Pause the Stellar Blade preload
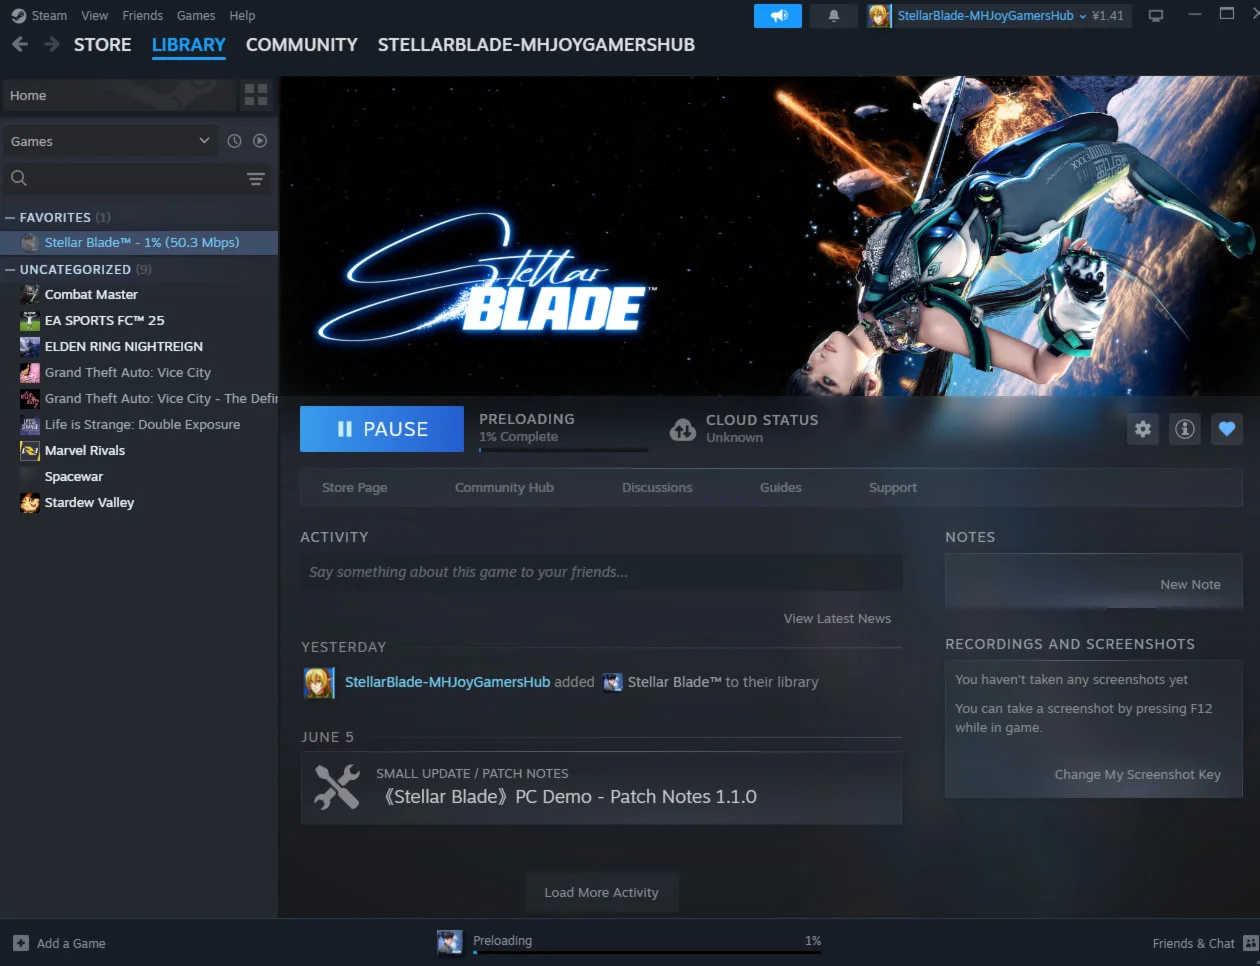Image resolution: width=1260 pixels, height=966 pixels. tap(381, 428)
